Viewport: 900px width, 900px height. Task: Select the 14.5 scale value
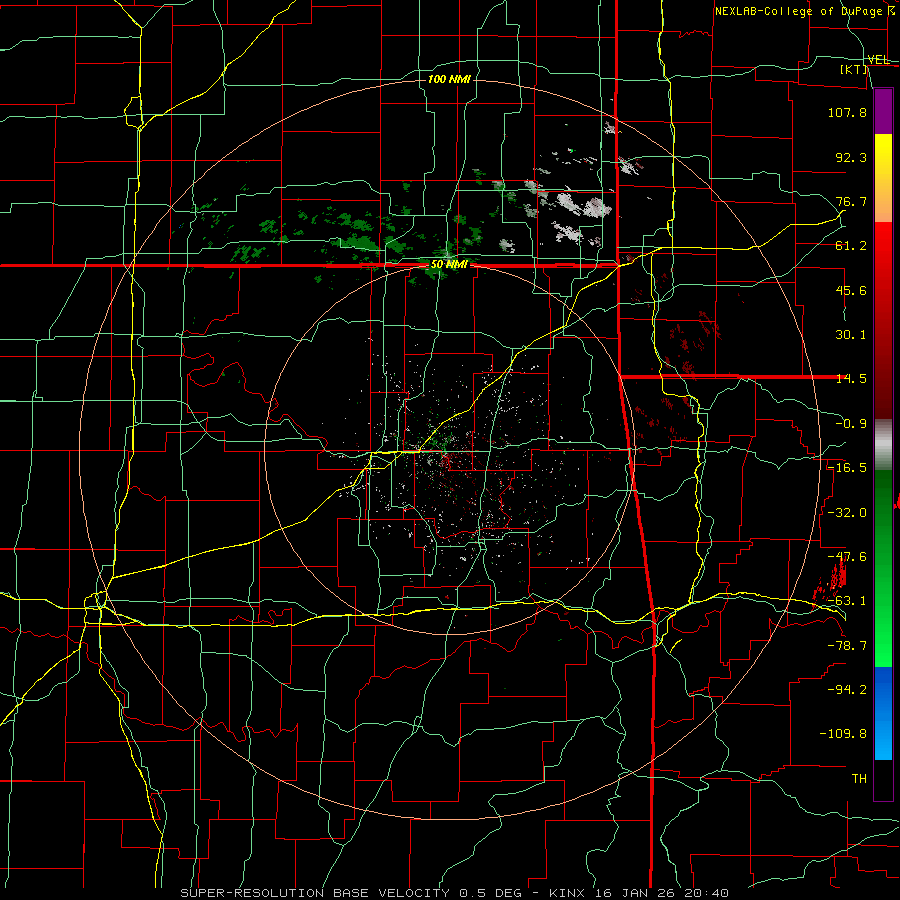pyautogui.click(x=851, y=379)
